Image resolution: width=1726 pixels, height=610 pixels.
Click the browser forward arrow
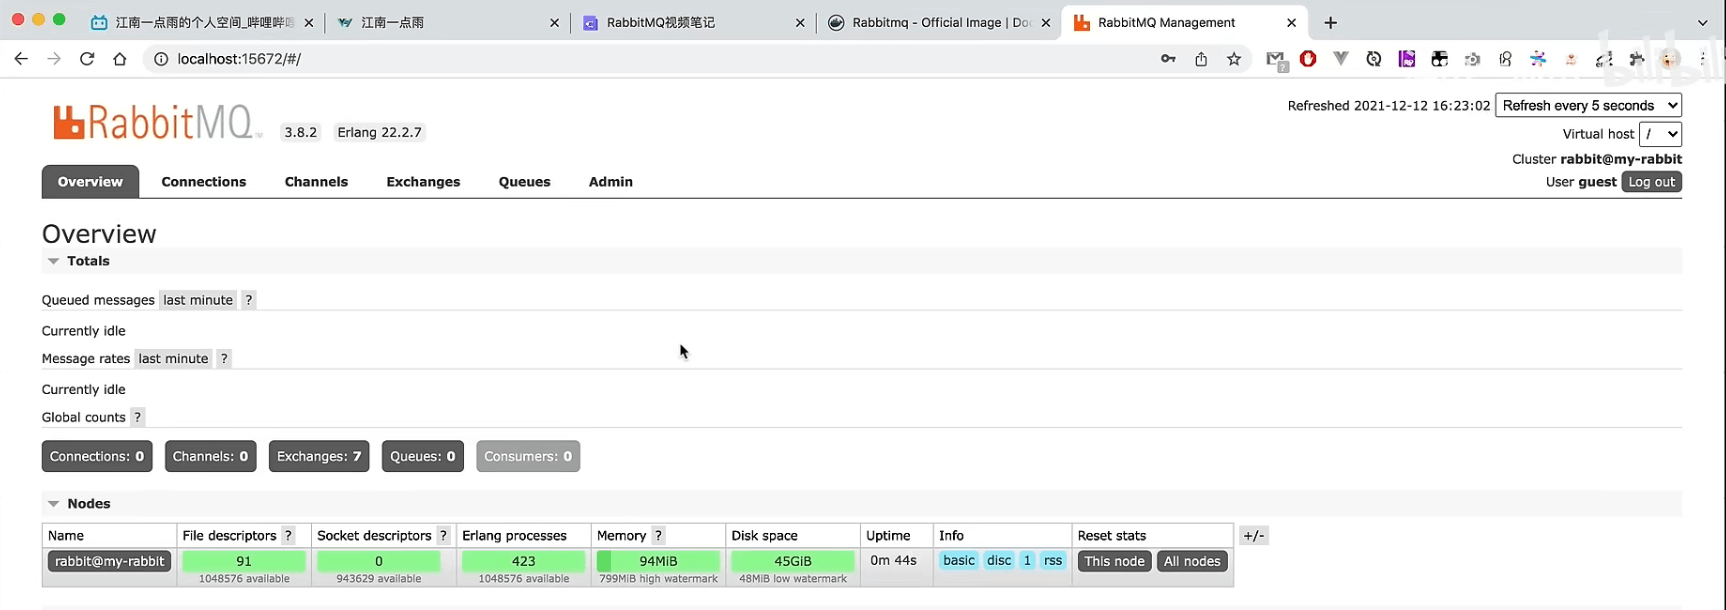54,59
